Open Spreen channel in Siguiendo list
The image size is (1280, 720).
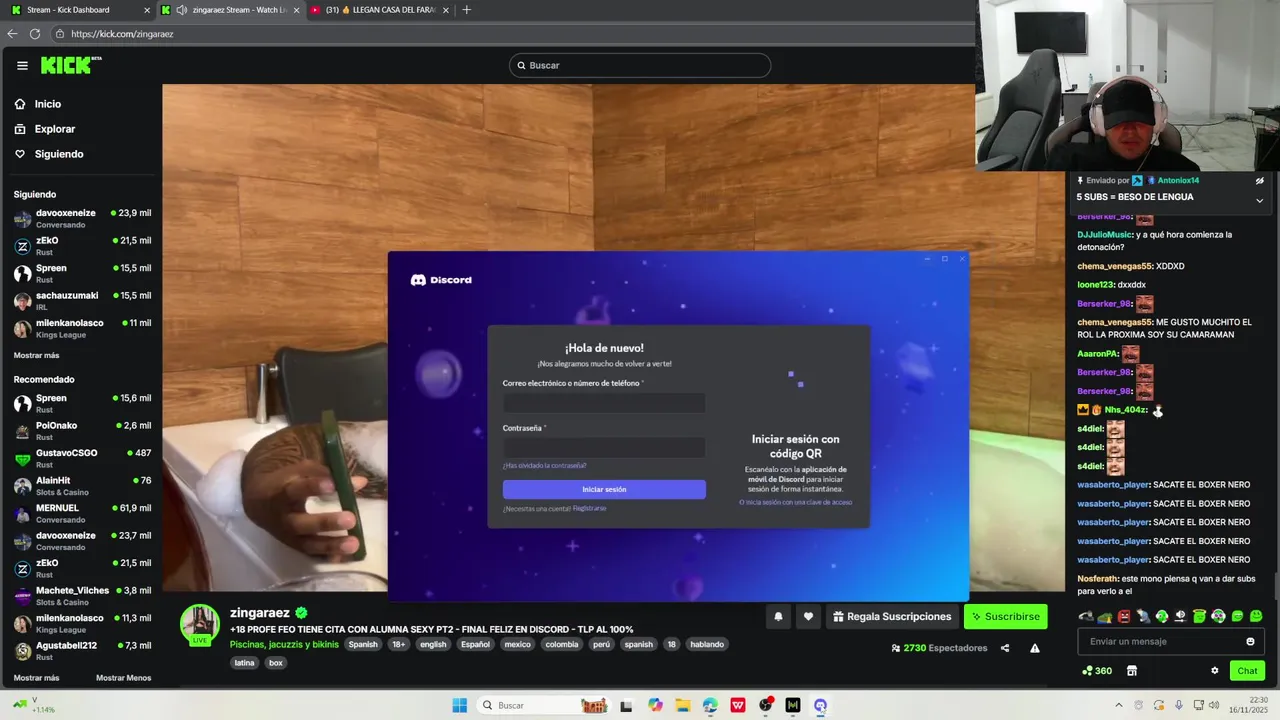click(82, 273)
